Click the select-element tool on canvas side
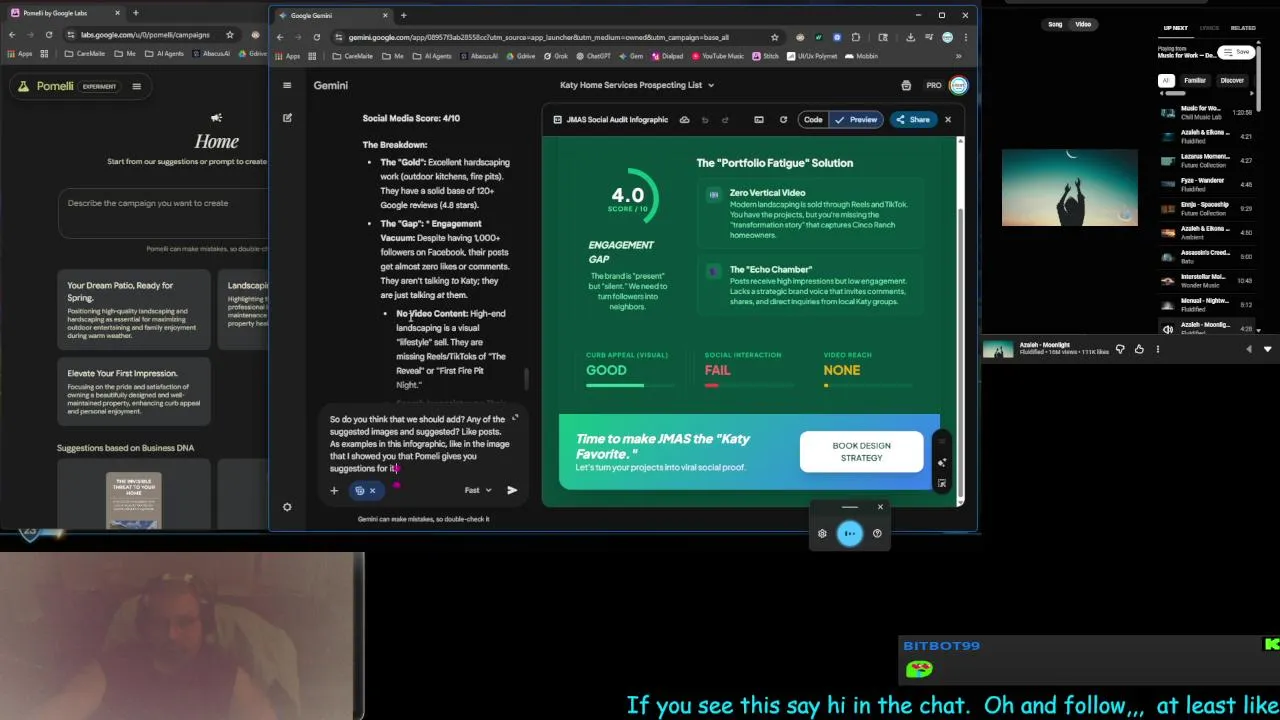 coord(941,483)
